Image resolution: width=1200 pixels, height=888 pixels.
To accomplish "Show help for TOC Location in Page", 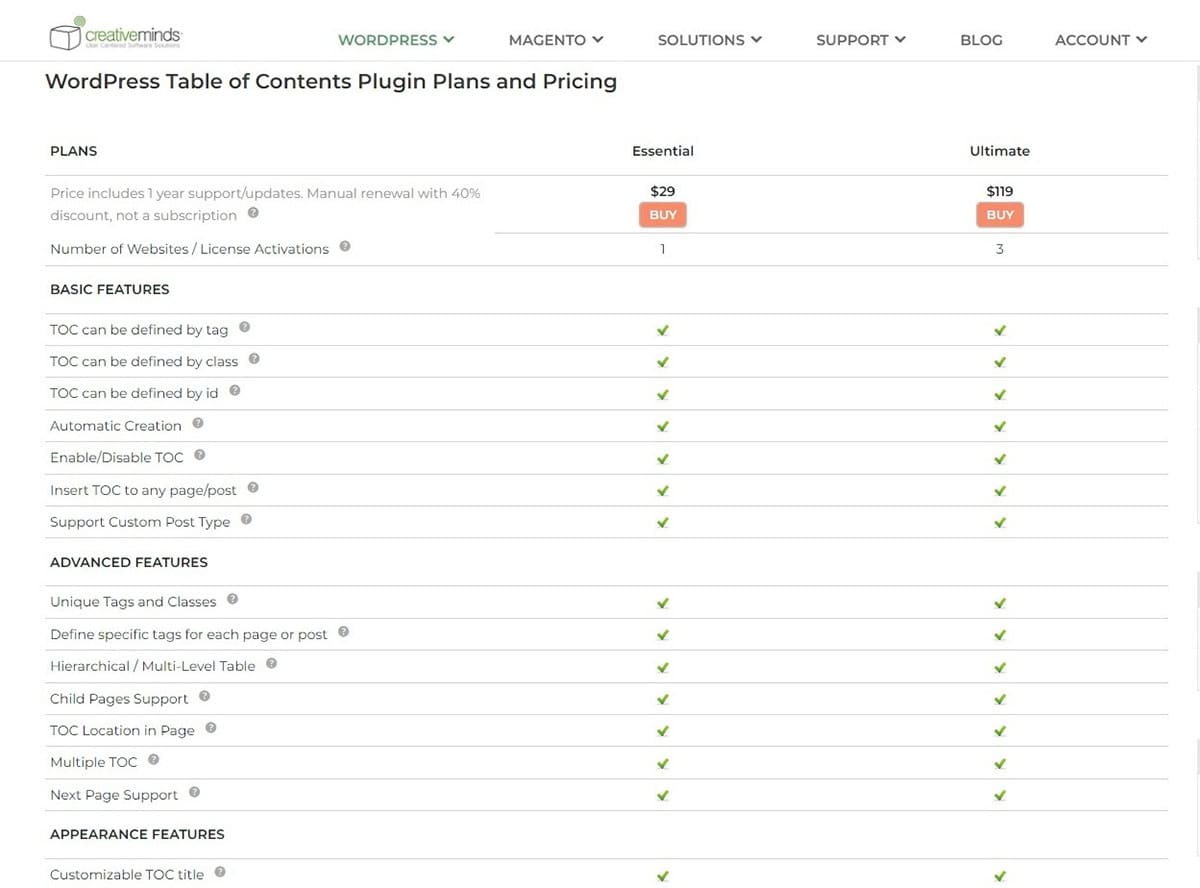I will click(x=211, y=728).
